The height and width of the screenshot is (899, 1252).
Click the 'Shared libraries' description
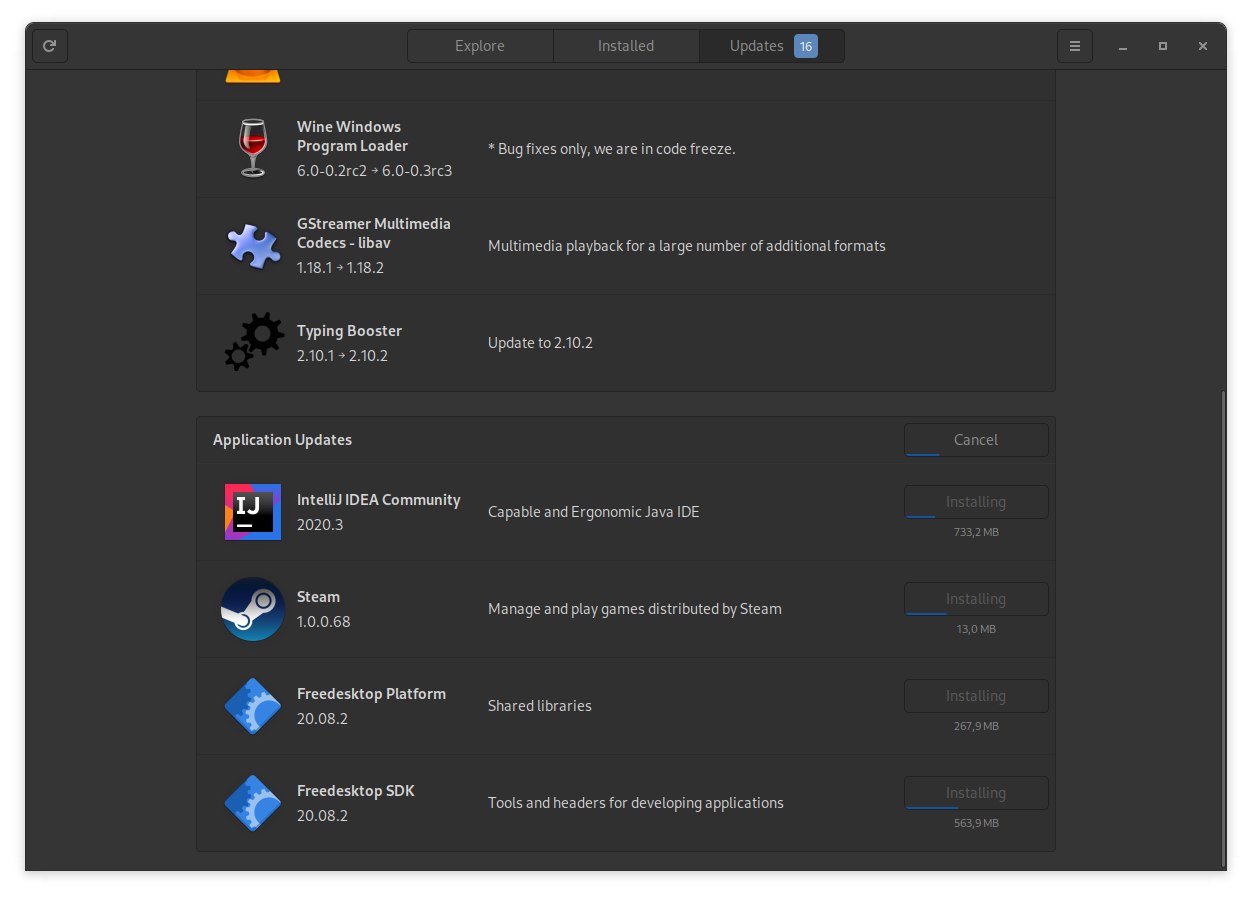540,706
